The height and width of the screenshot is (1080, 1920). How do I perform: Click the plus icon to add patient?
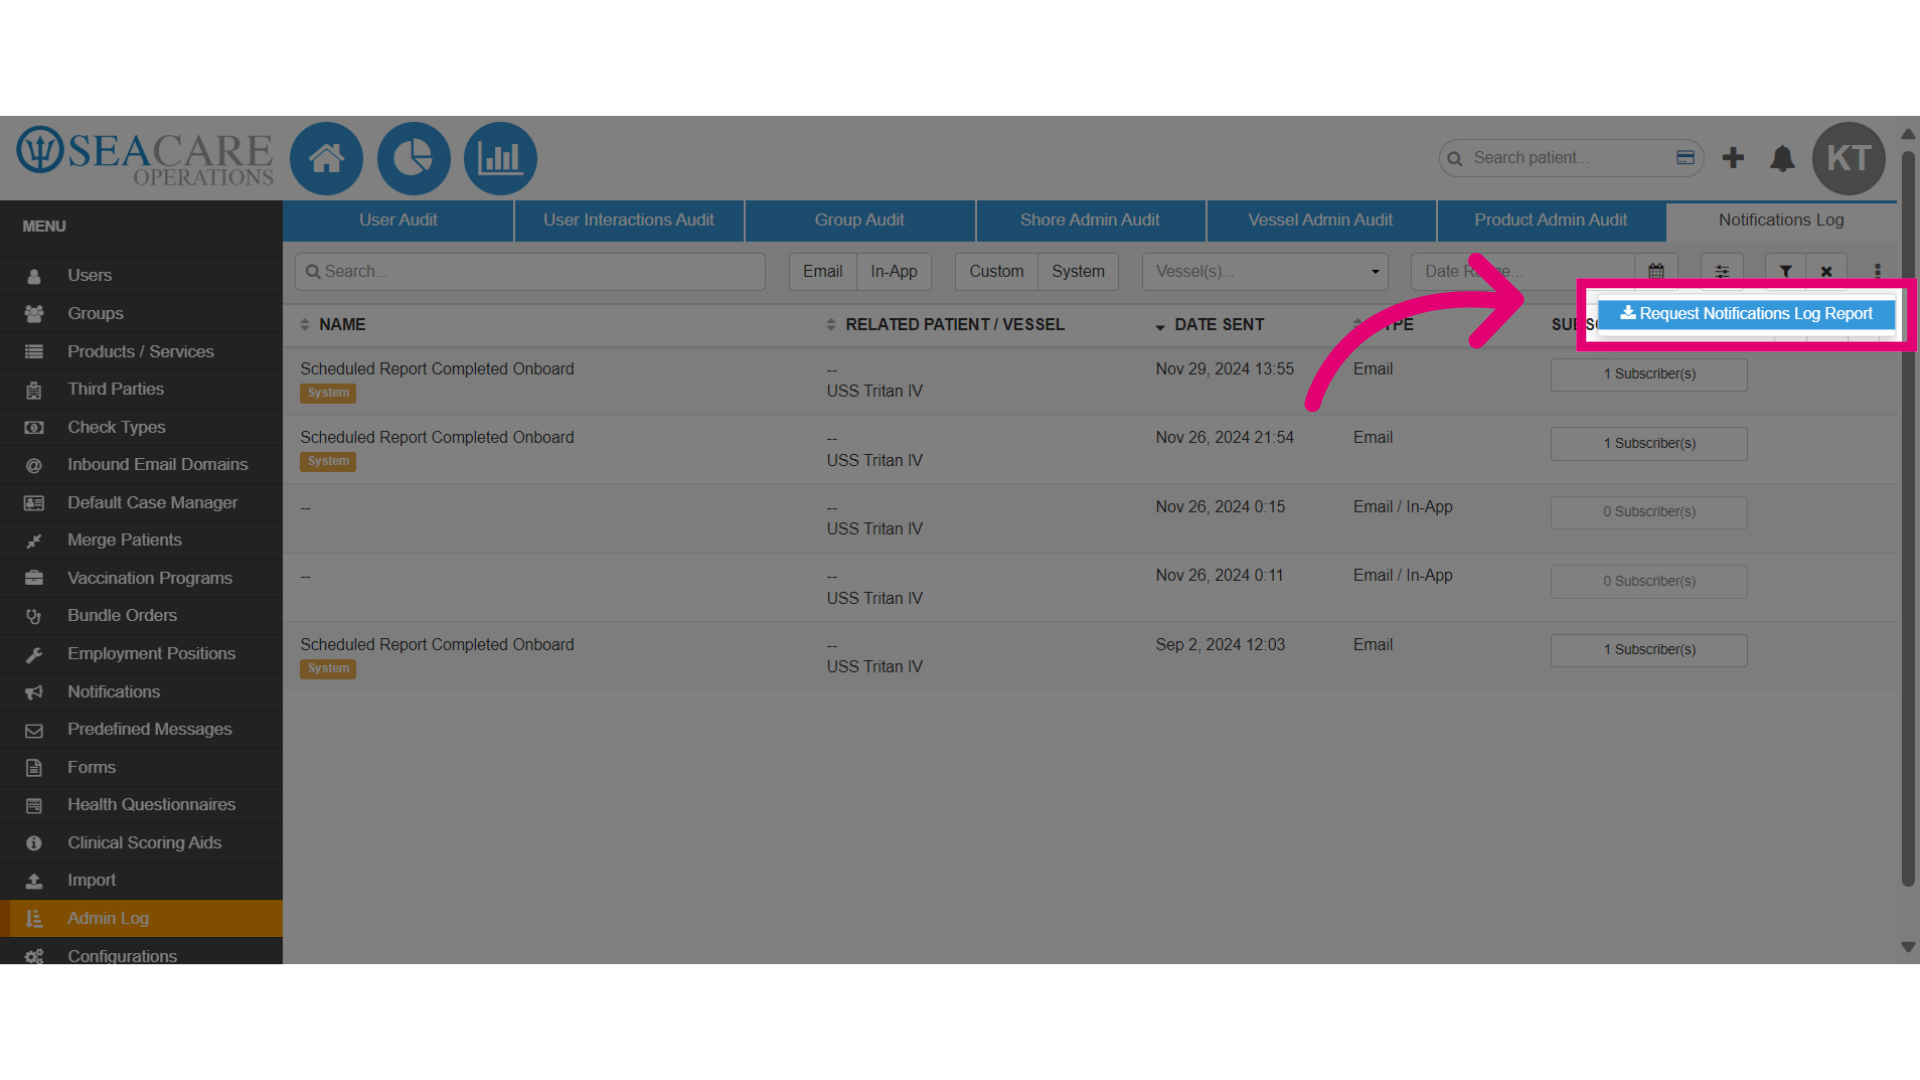tap(1733, 158)
